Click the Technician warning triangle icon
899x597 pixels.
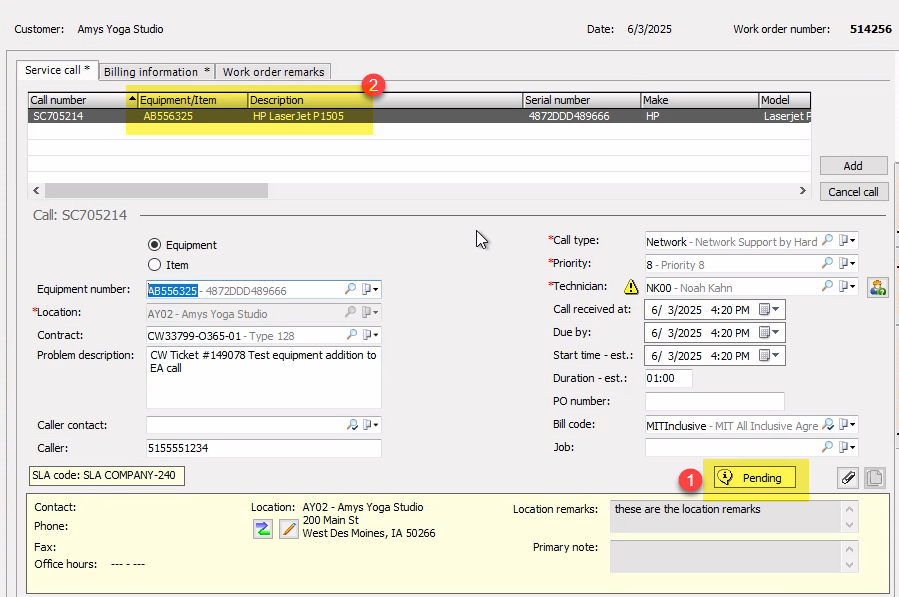tap(631, 286)
